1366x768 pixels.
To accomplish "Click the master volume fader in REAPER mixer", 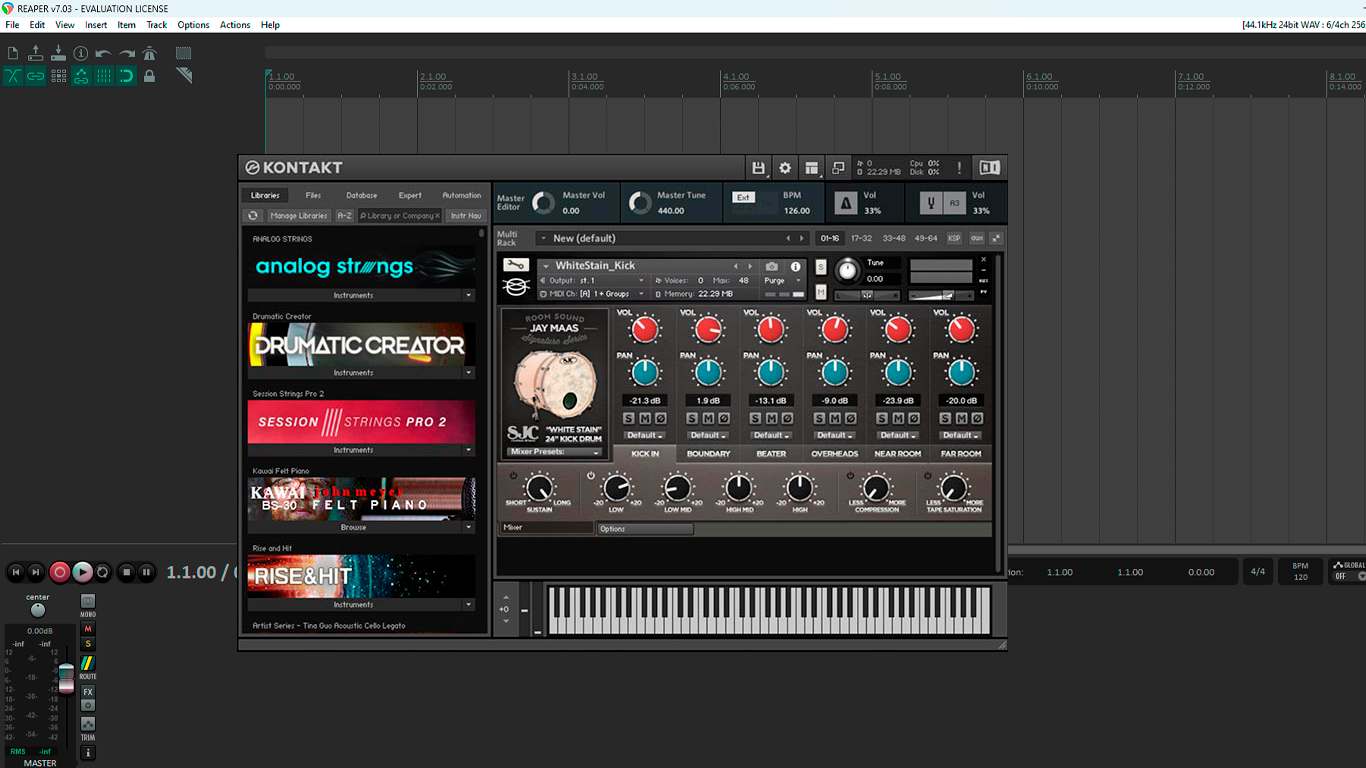I will [x=66, y=677].
